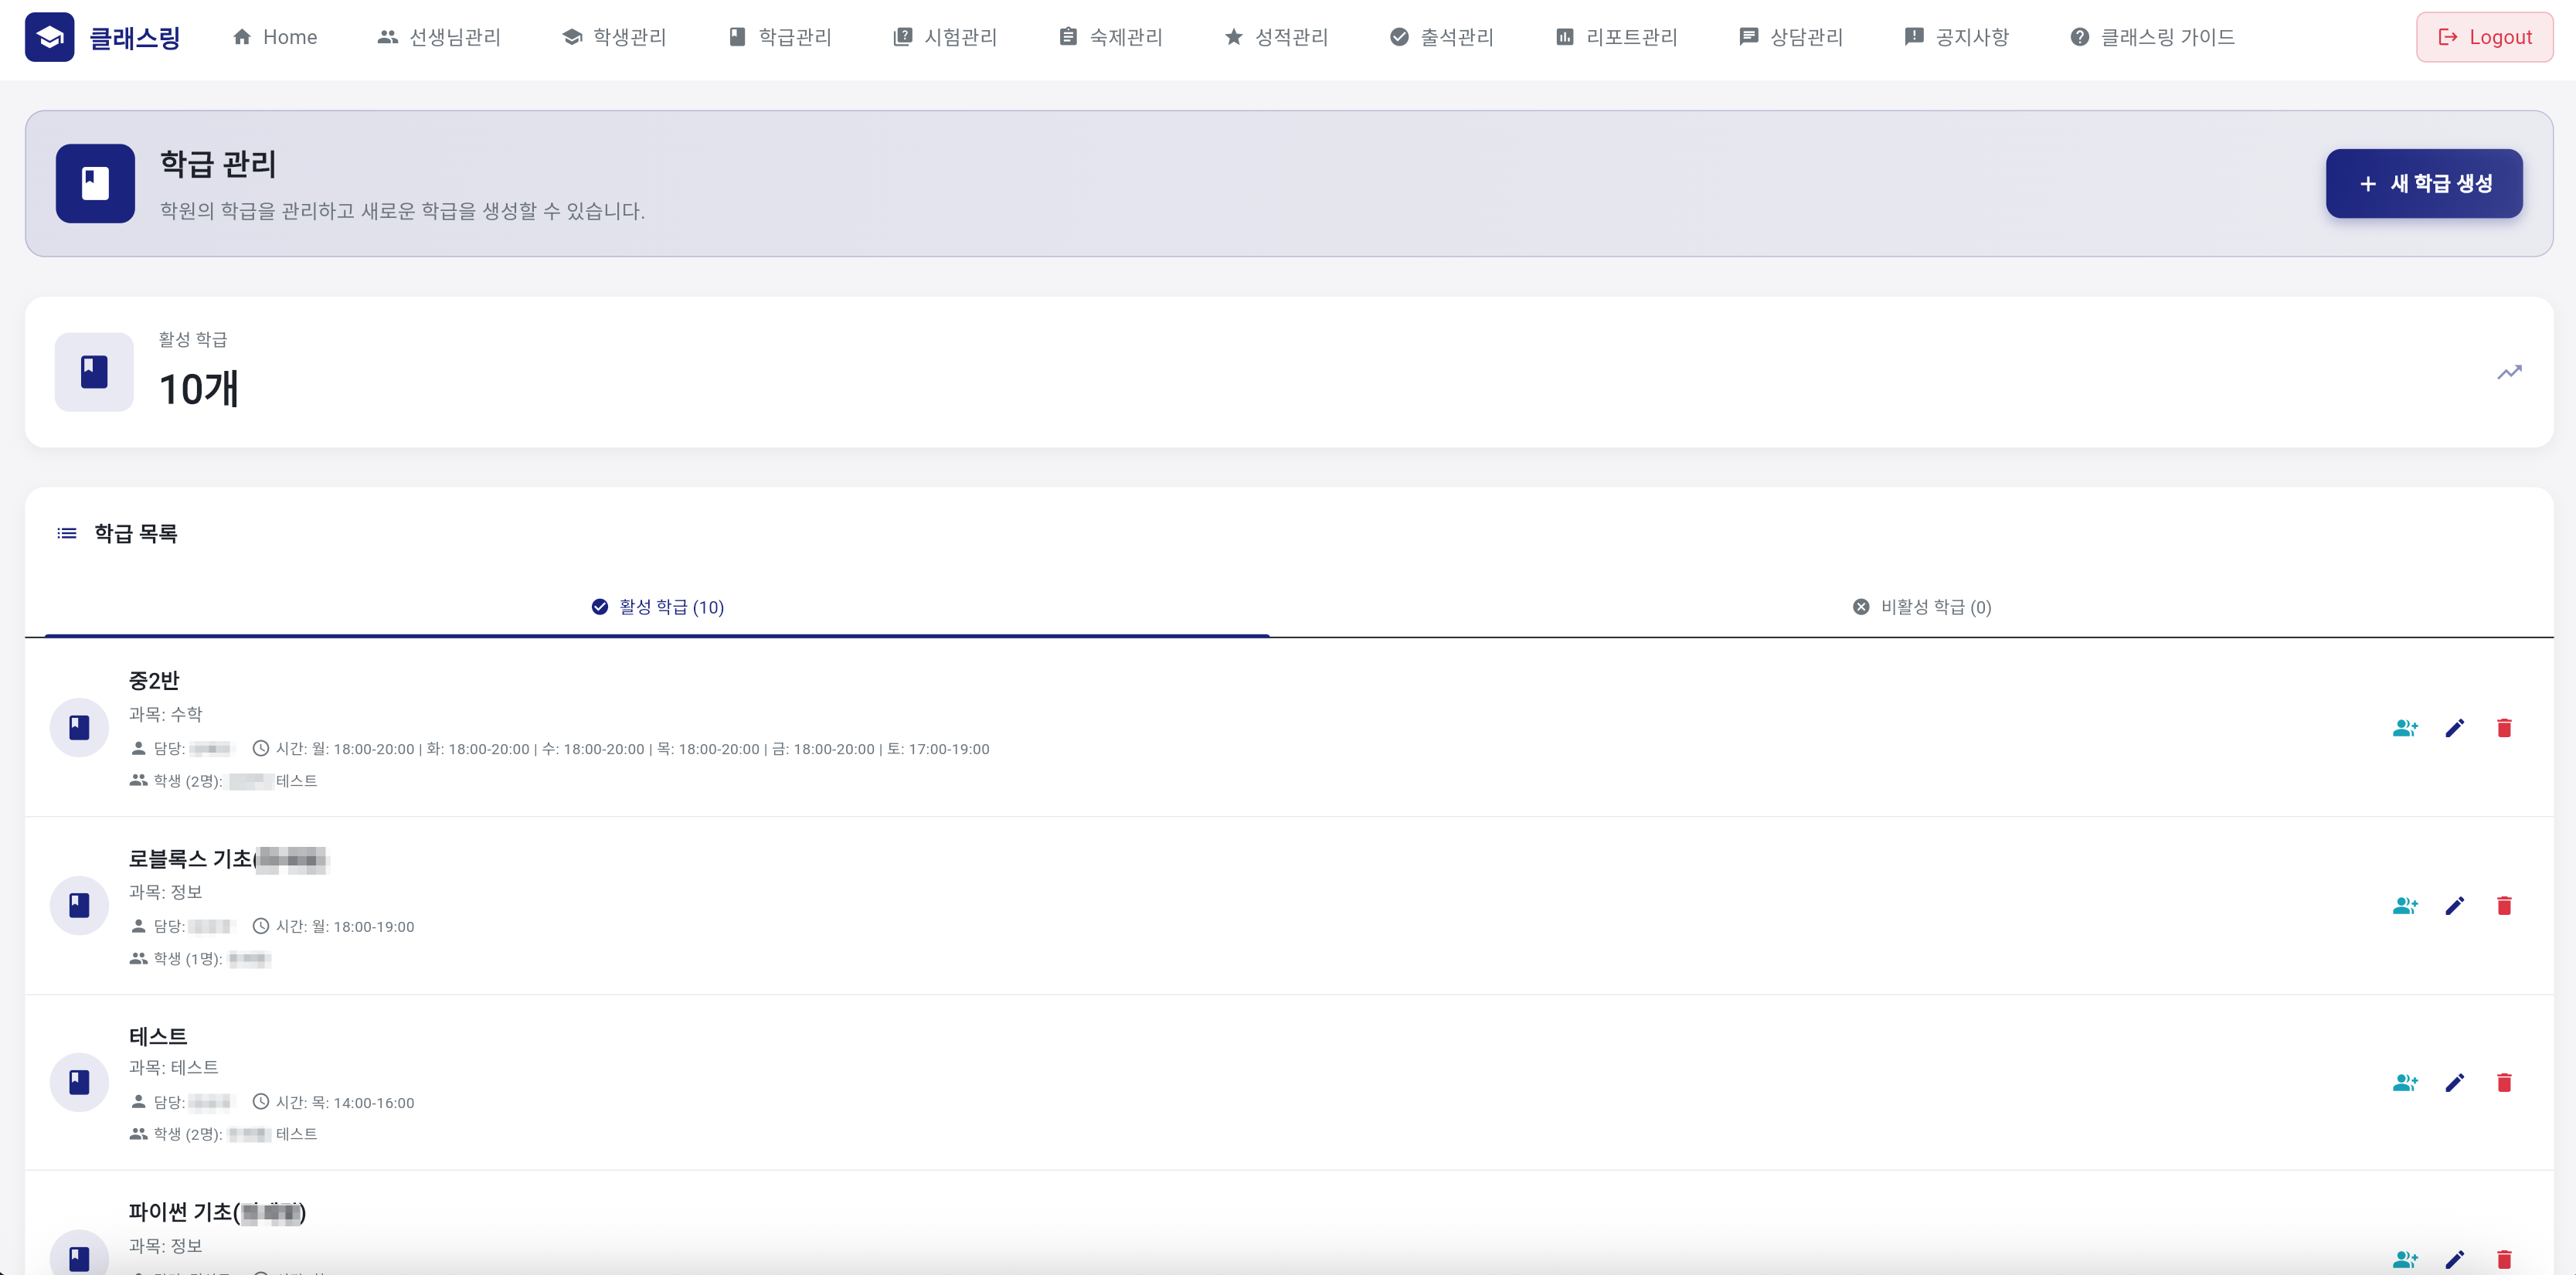Click the Logout button
This screenshot has height=1275, width=2576.
2484,36
